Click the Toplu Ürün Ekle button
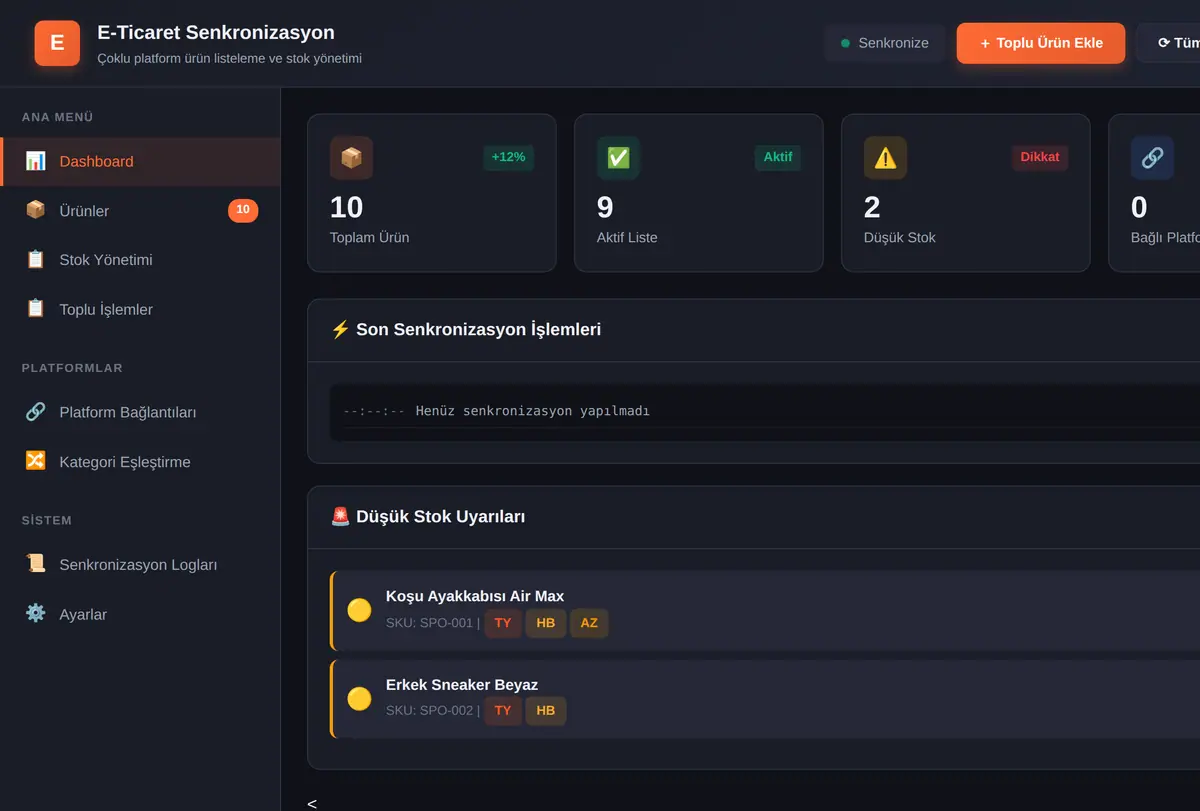Viewport: 1200px width, 811px height. pyautogui.click(x=1041, y=43)
